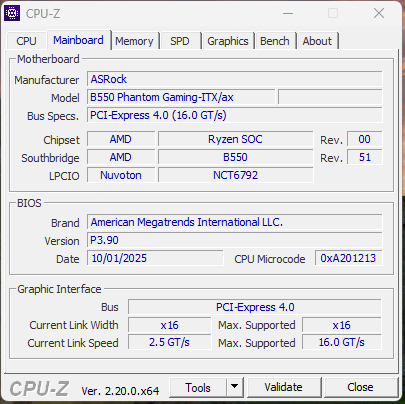Image resolution: width=405 pixels, height=404 pixels.
Task: Click the Close button at bottom
Action: point(360,387)
